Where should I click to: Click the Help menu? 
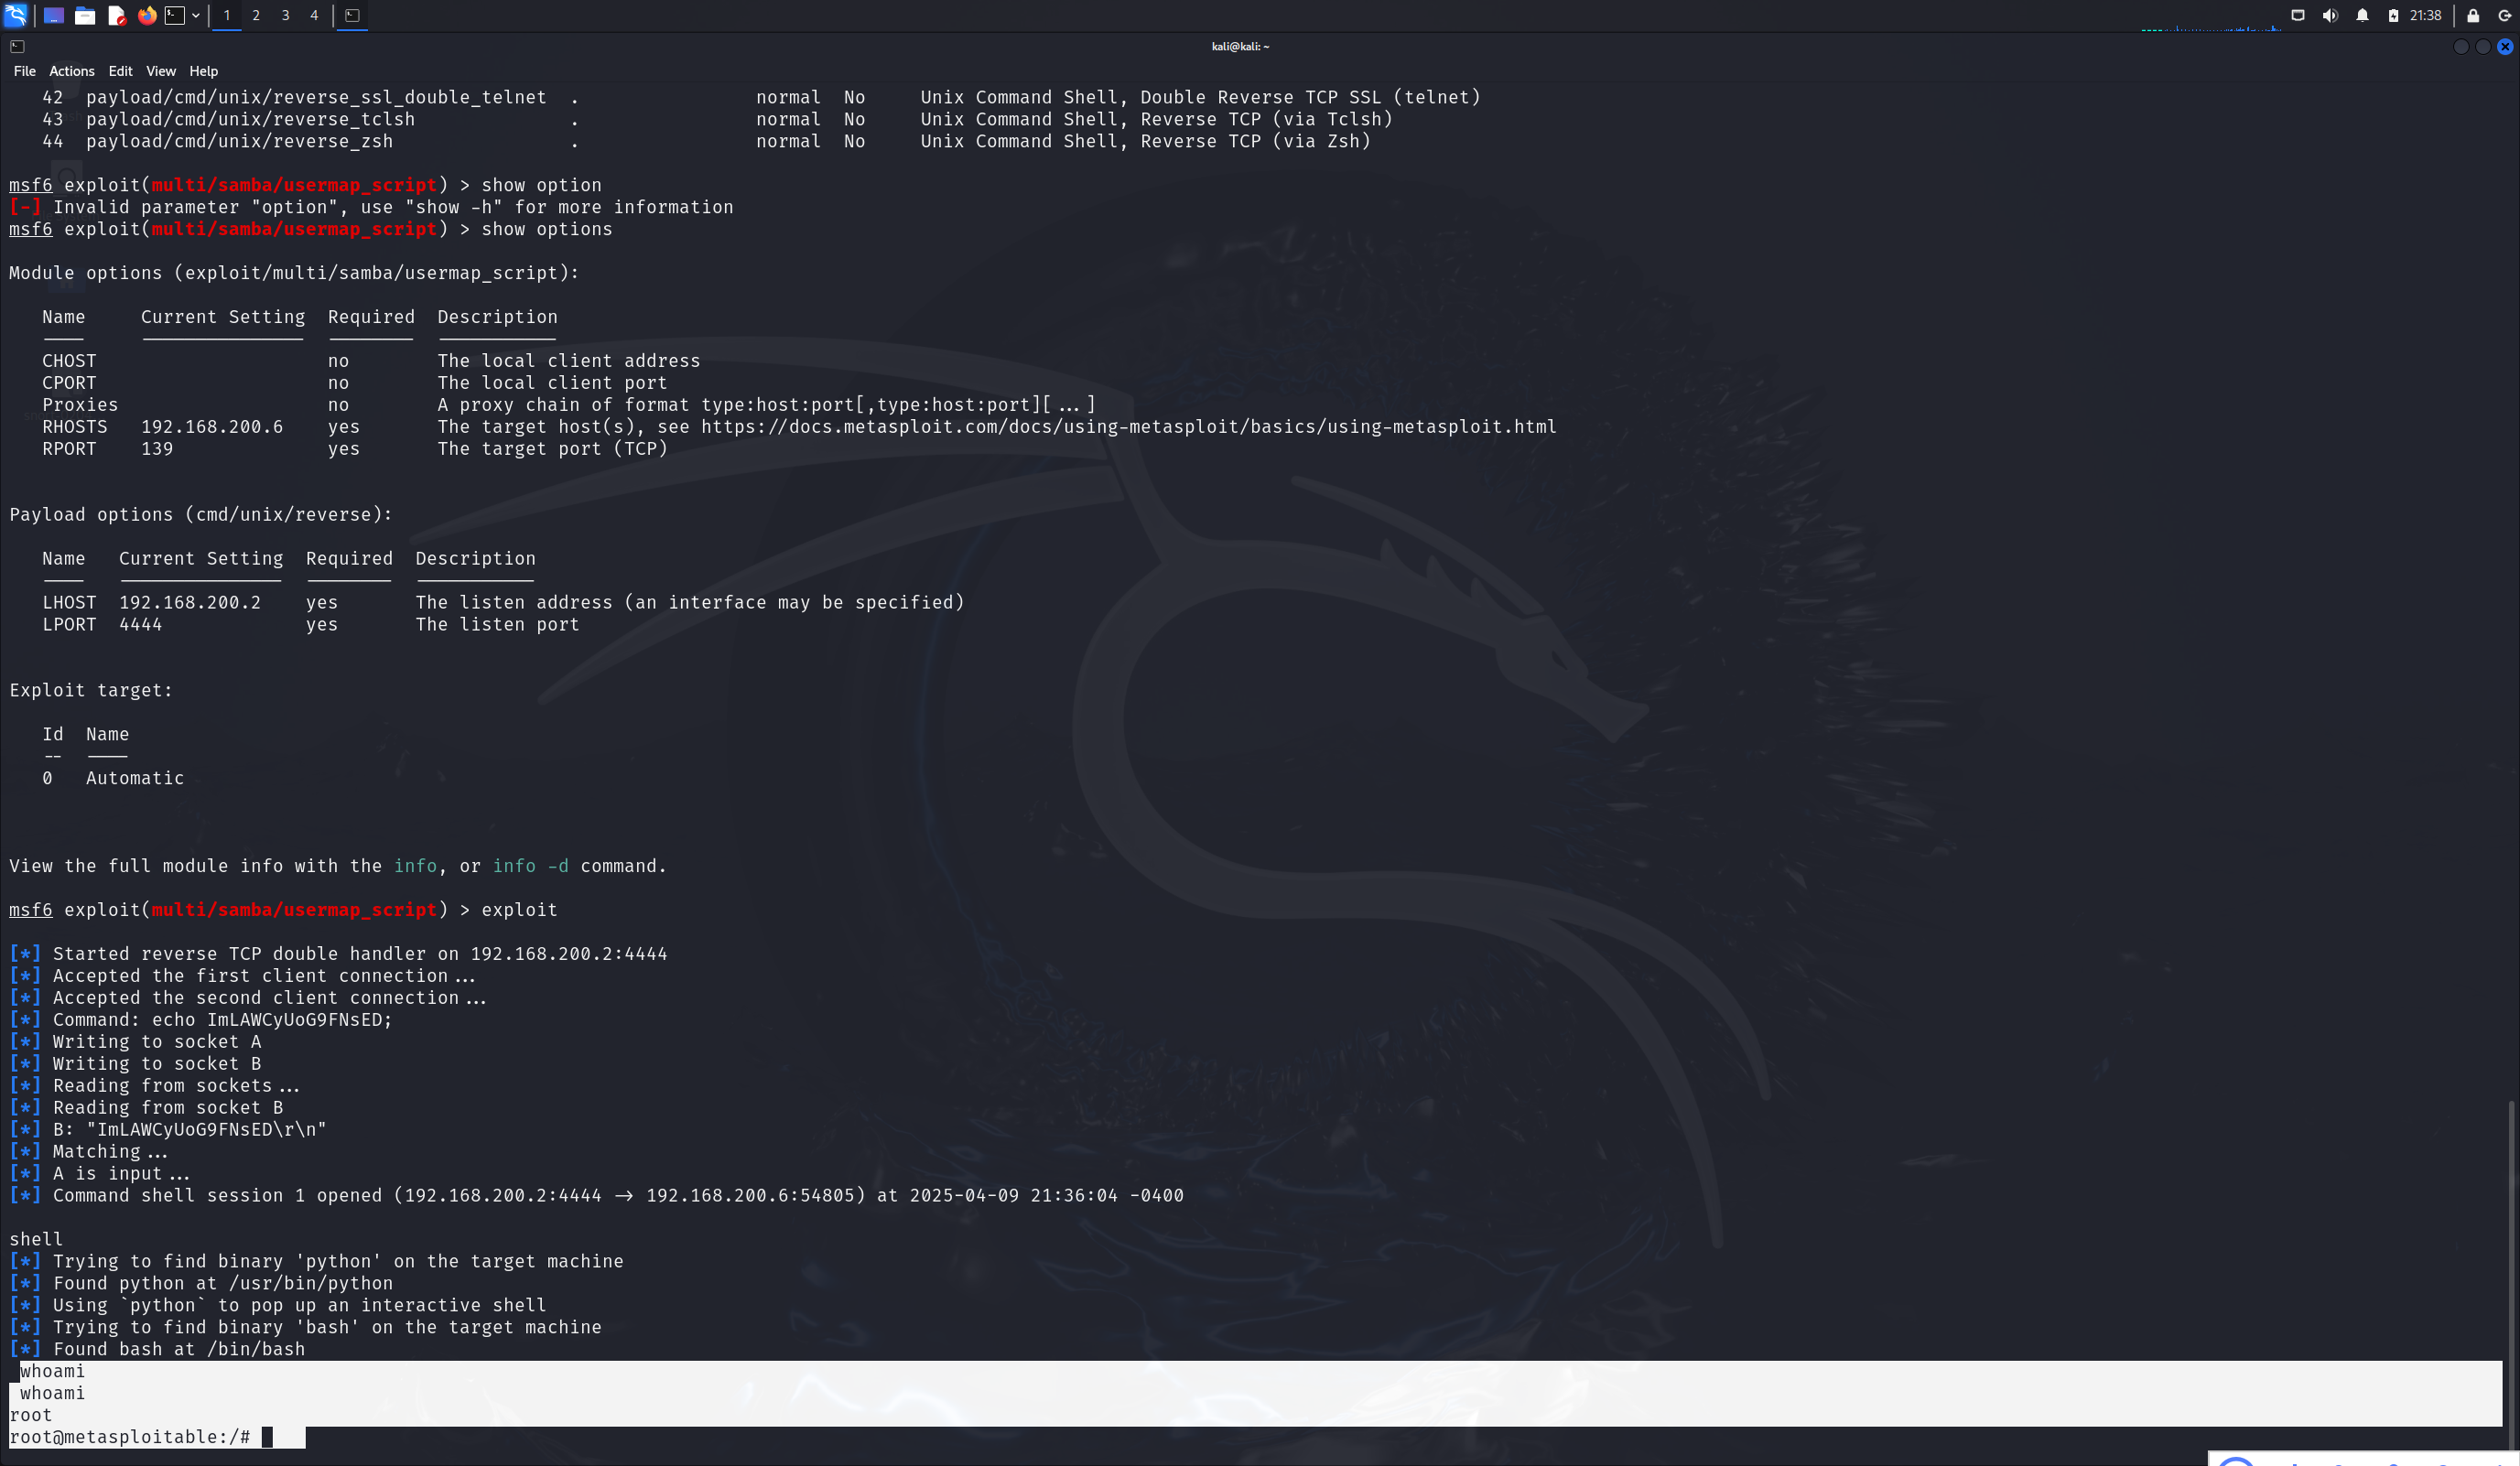pos(203,71)
